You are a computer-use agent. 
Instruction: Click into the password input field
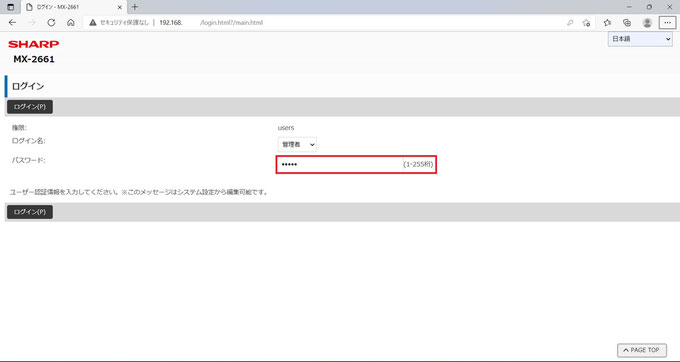340,164
